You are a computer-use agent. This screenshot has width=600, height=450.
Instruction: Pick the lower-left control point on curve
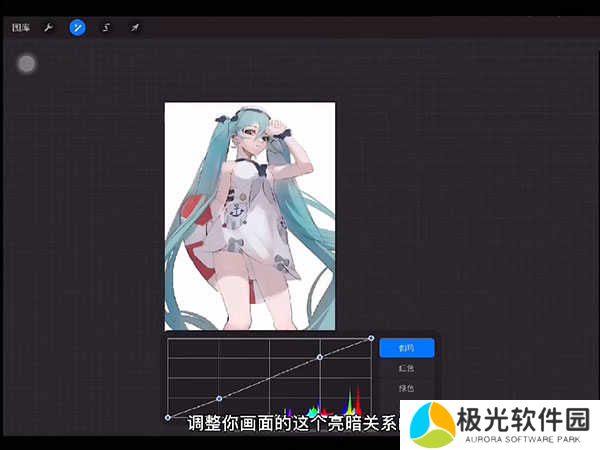(x=219, y=398)
